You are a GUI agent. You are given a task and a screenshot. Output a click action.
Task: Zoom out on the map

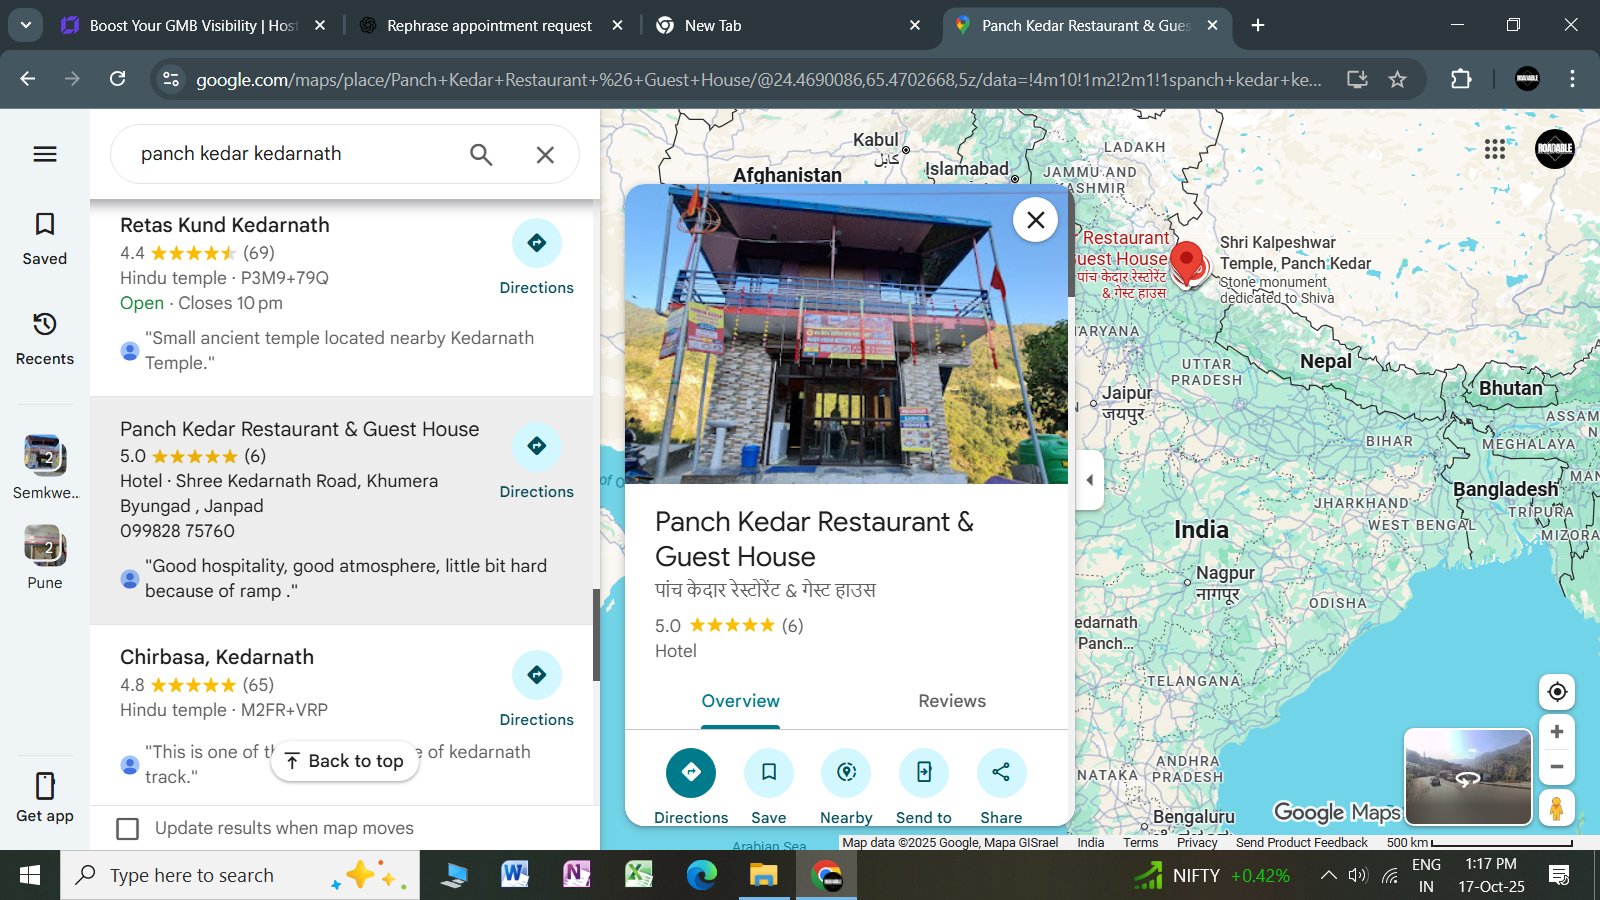pyautogui.click(x=1557, y=767)
